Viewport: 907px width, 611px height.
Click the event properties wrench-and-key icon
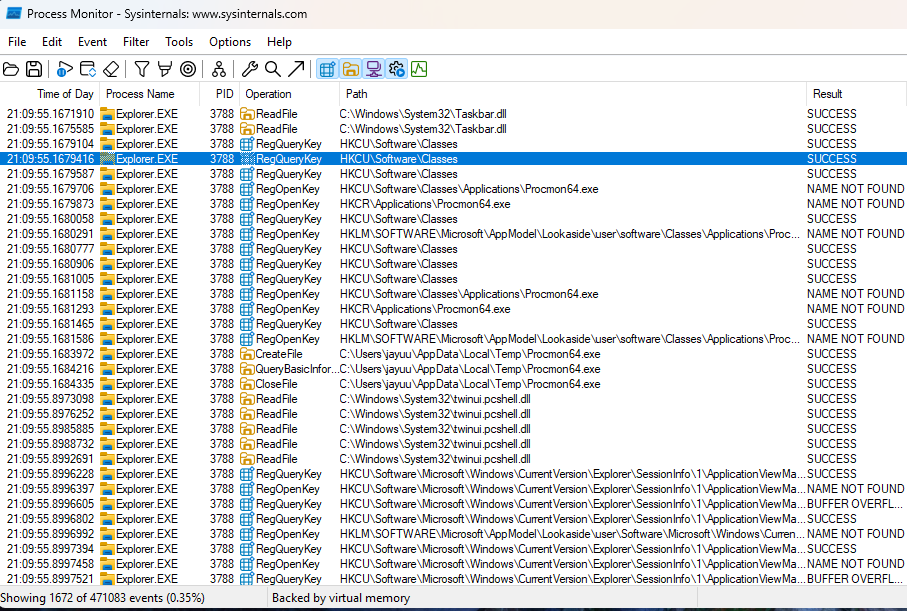[249, 69]
